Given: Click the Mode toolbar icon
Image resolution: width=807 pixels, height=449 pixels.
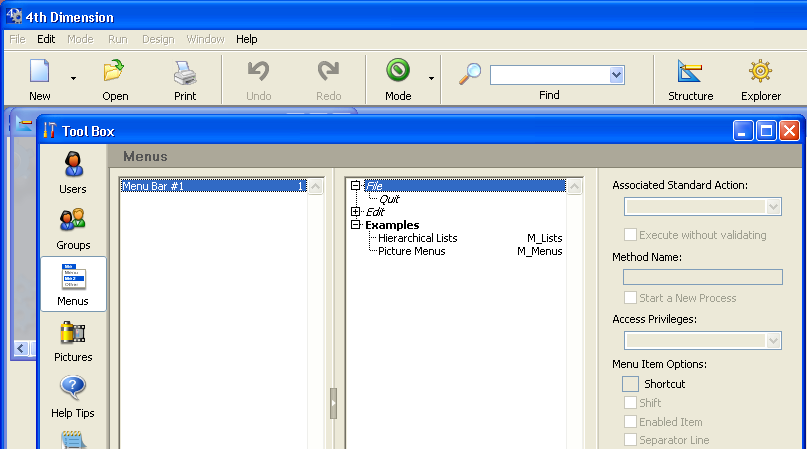Looking at the screenshot, I should tap(398, 73).
